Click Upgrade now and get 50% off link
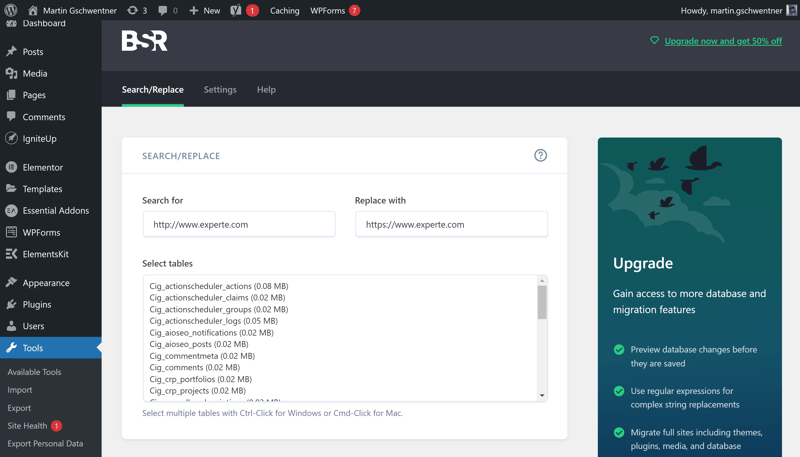 [723, 41]
